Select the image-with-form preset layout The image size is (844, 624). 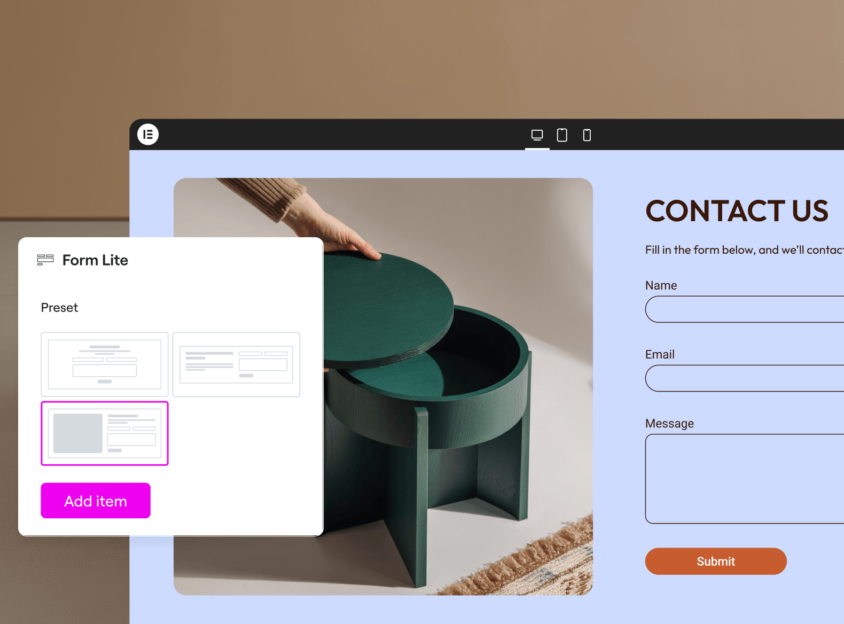click(105, 433)
